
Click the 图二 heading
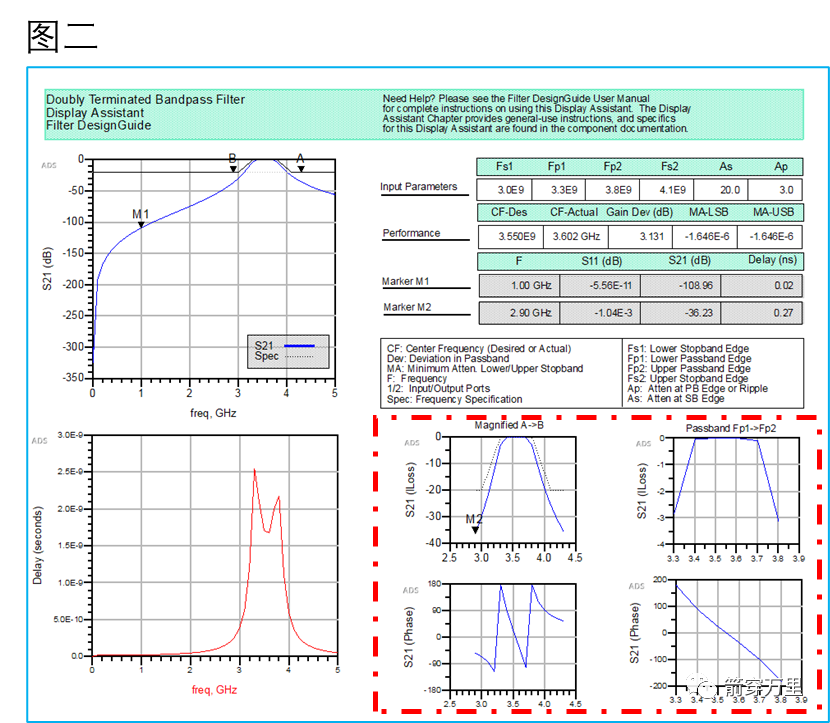62,37
